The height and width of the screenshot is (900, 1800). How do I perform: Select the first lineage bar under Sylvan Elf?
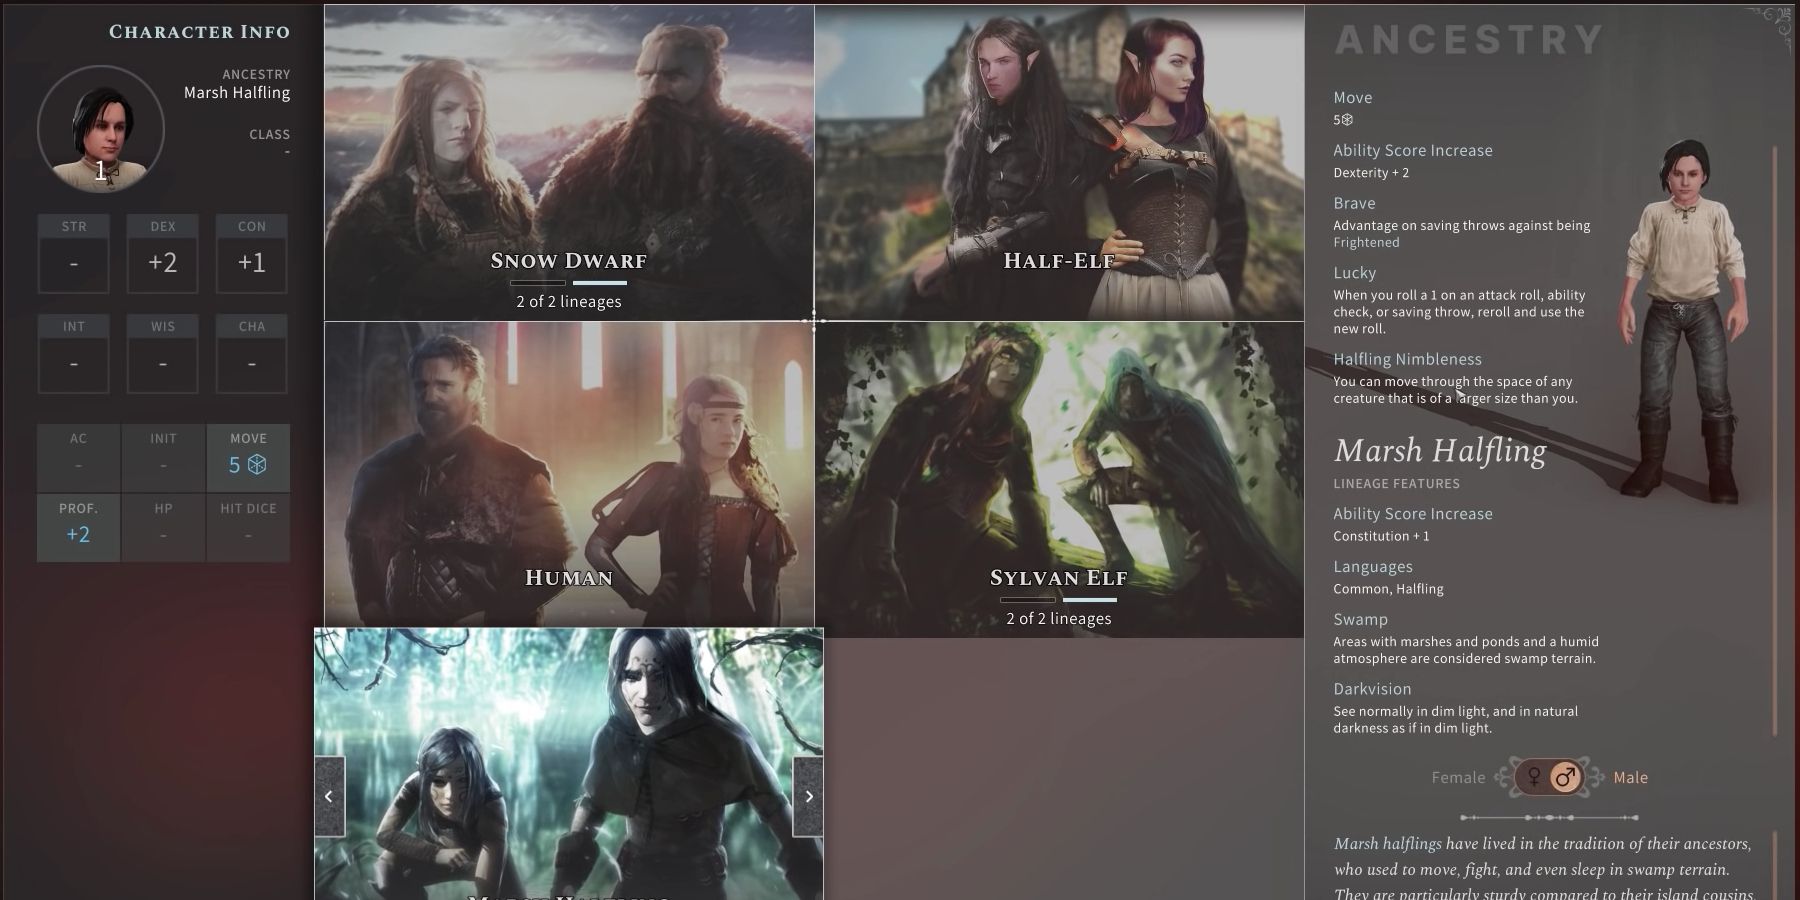pyautogui.click(x=1028, y=600)
